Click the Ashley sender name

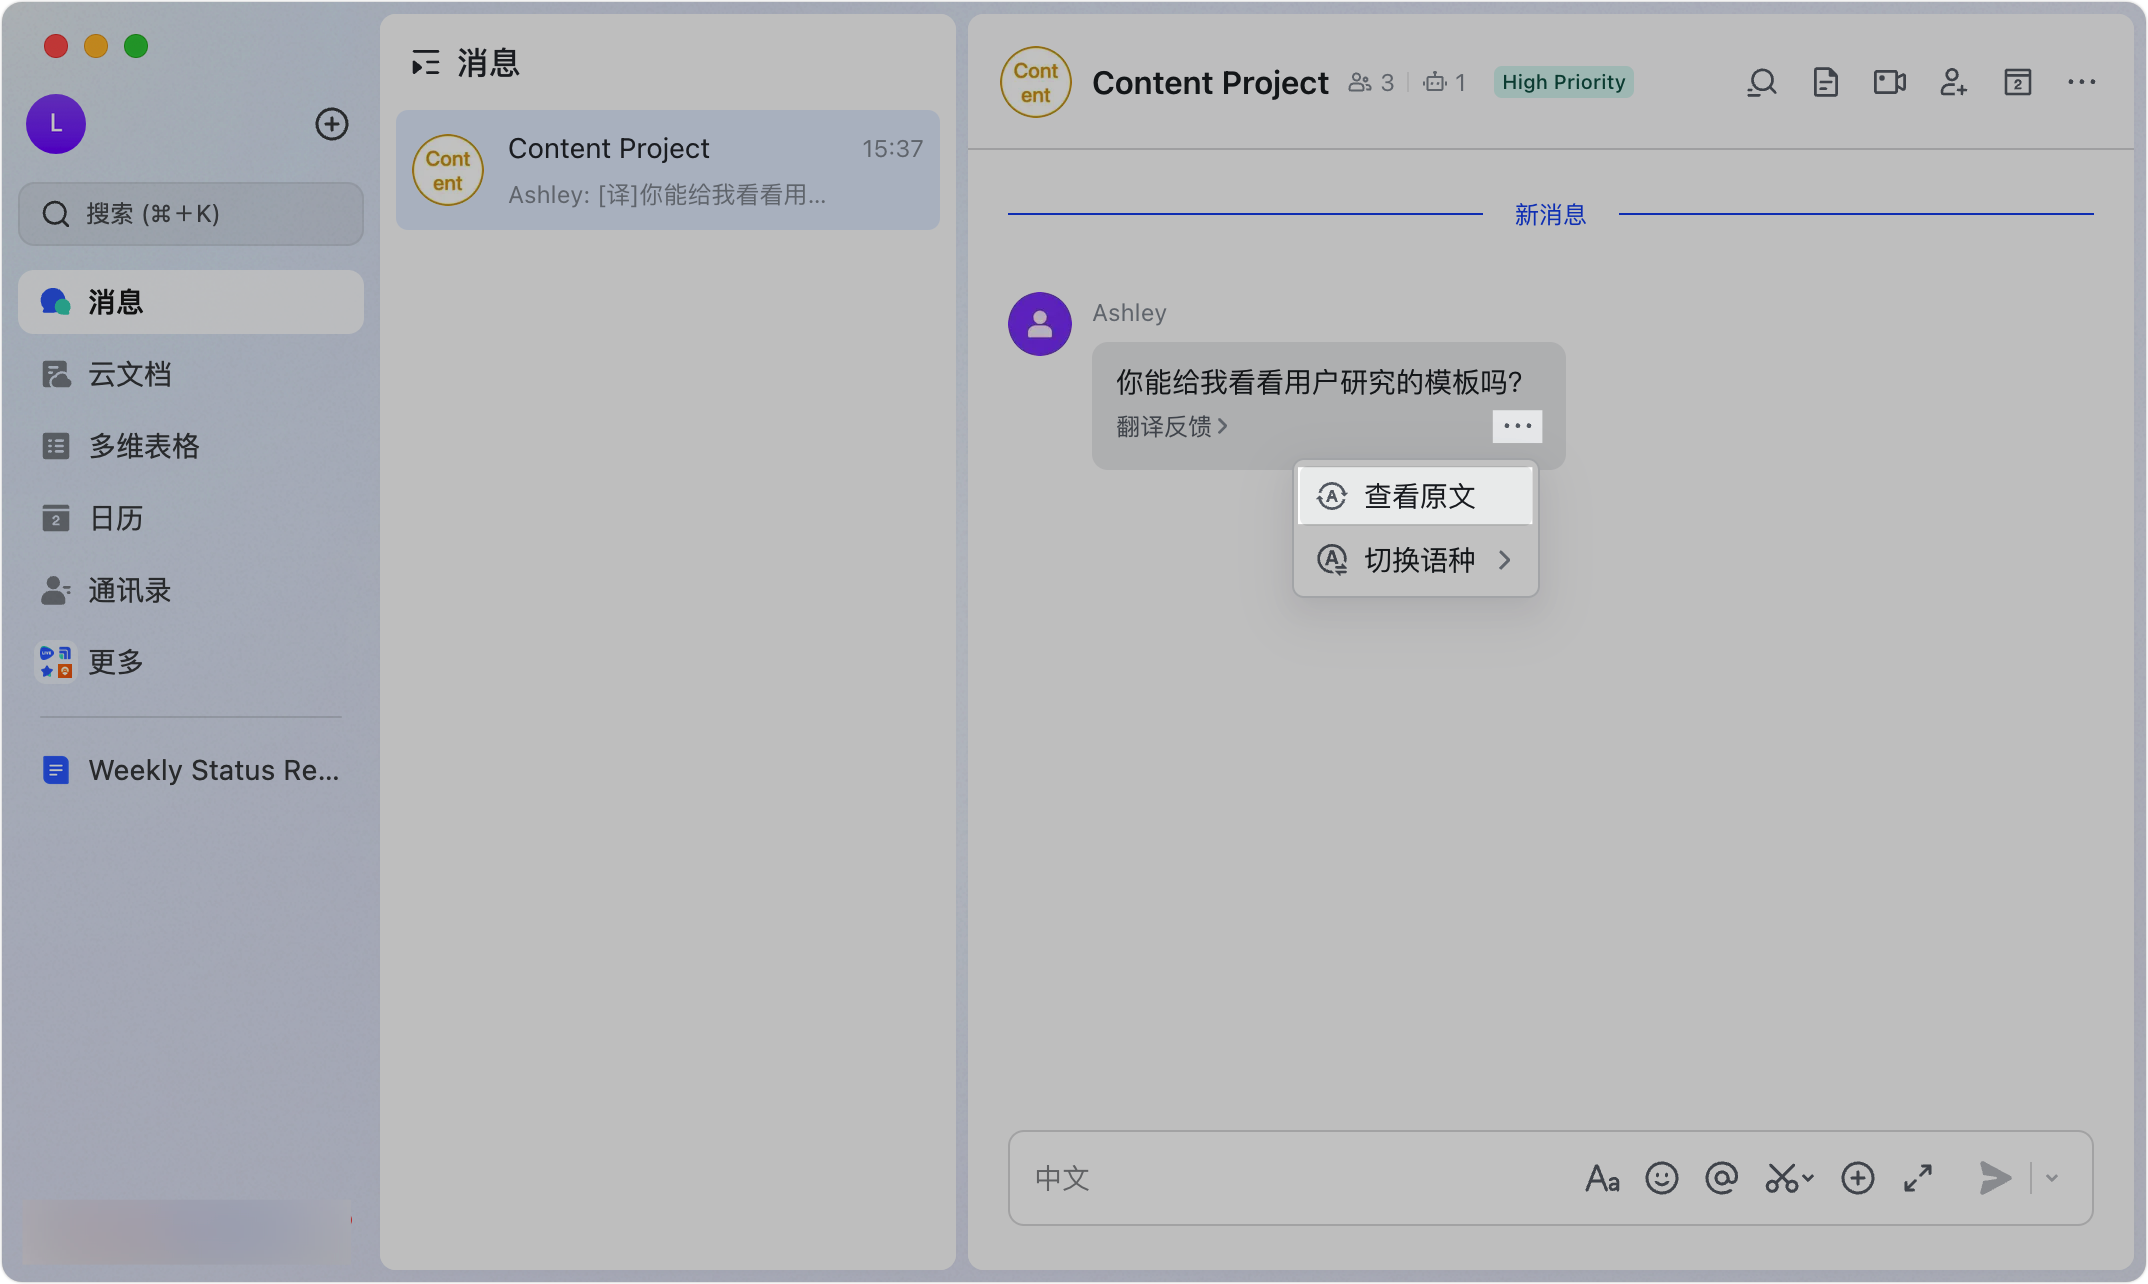(x=1129, y=313)
